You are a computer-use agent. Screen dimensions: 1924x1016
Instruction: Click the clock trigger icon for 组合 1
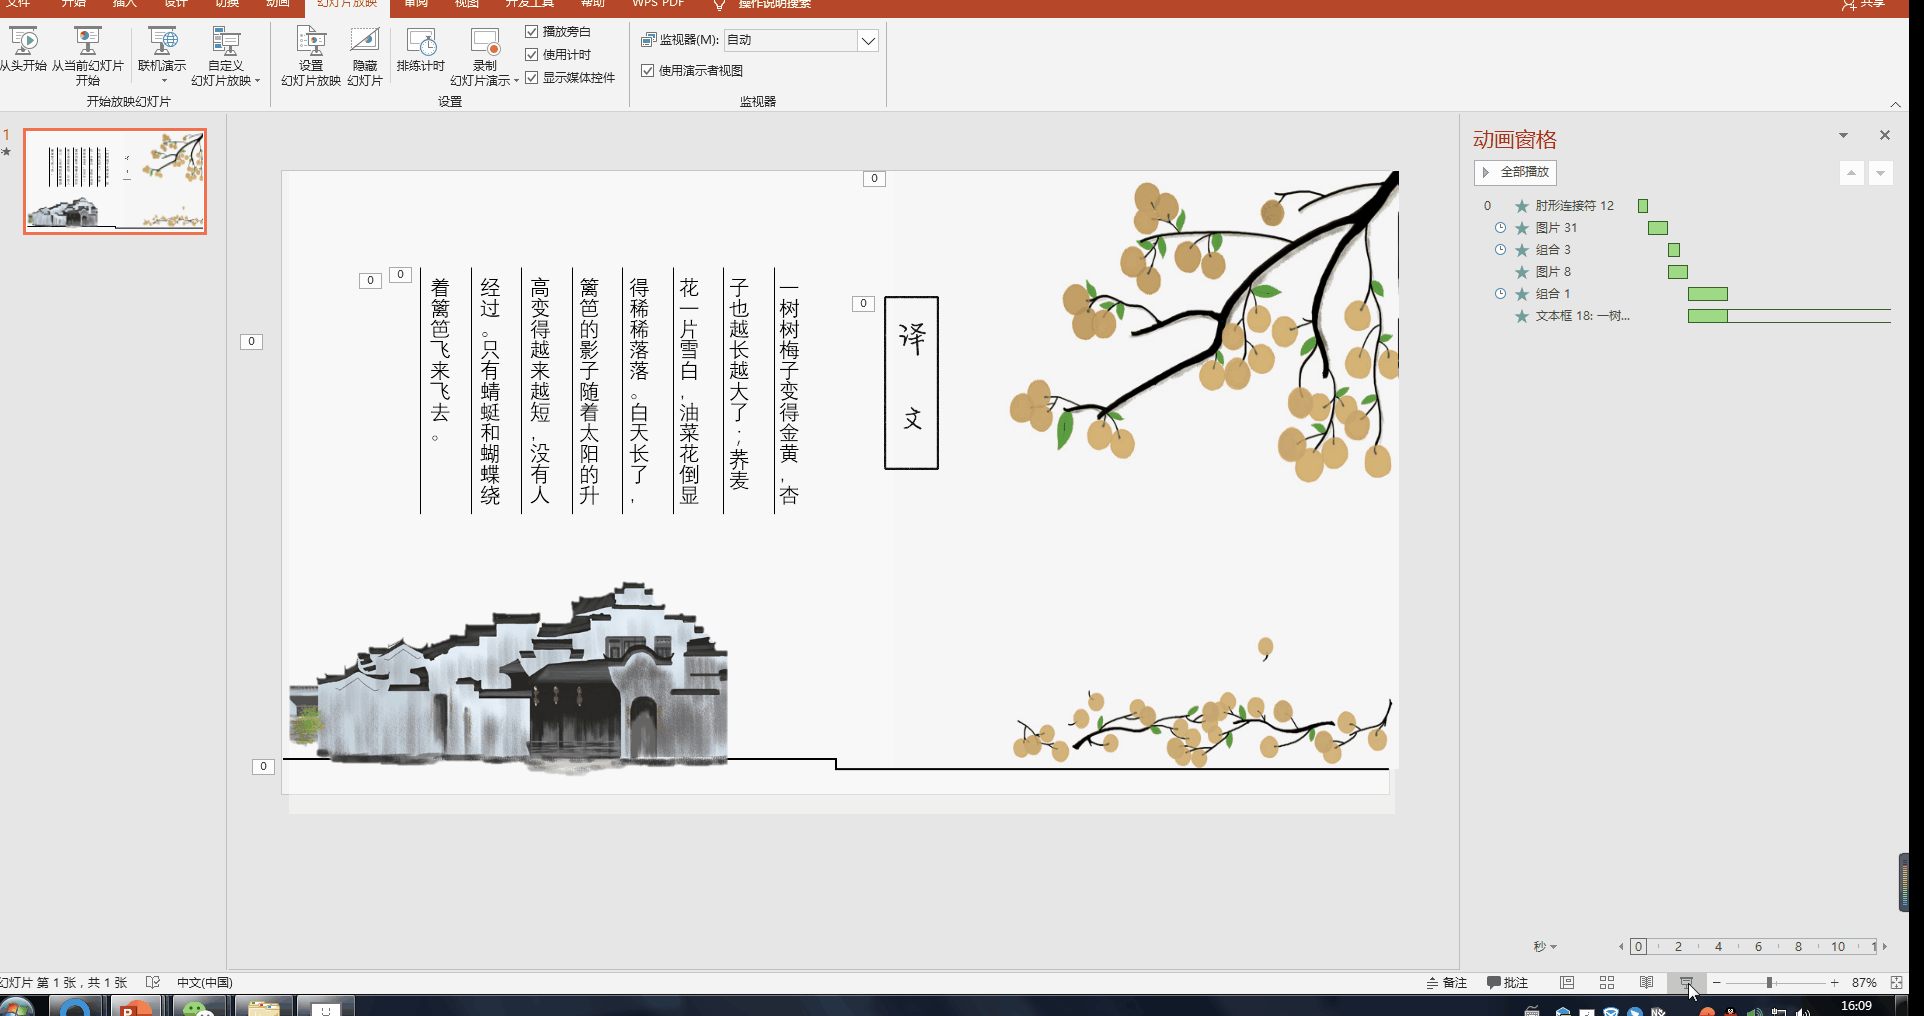coord(1500,294)
